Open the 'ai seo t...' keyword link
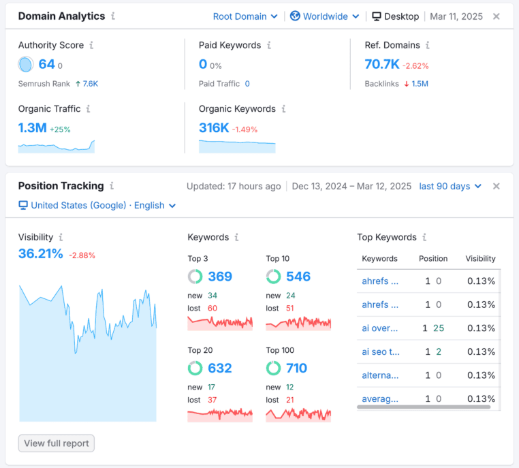Image resolution: width=519 pixels, height=468 pixels. pyautogui.click(x=381, y=352)
